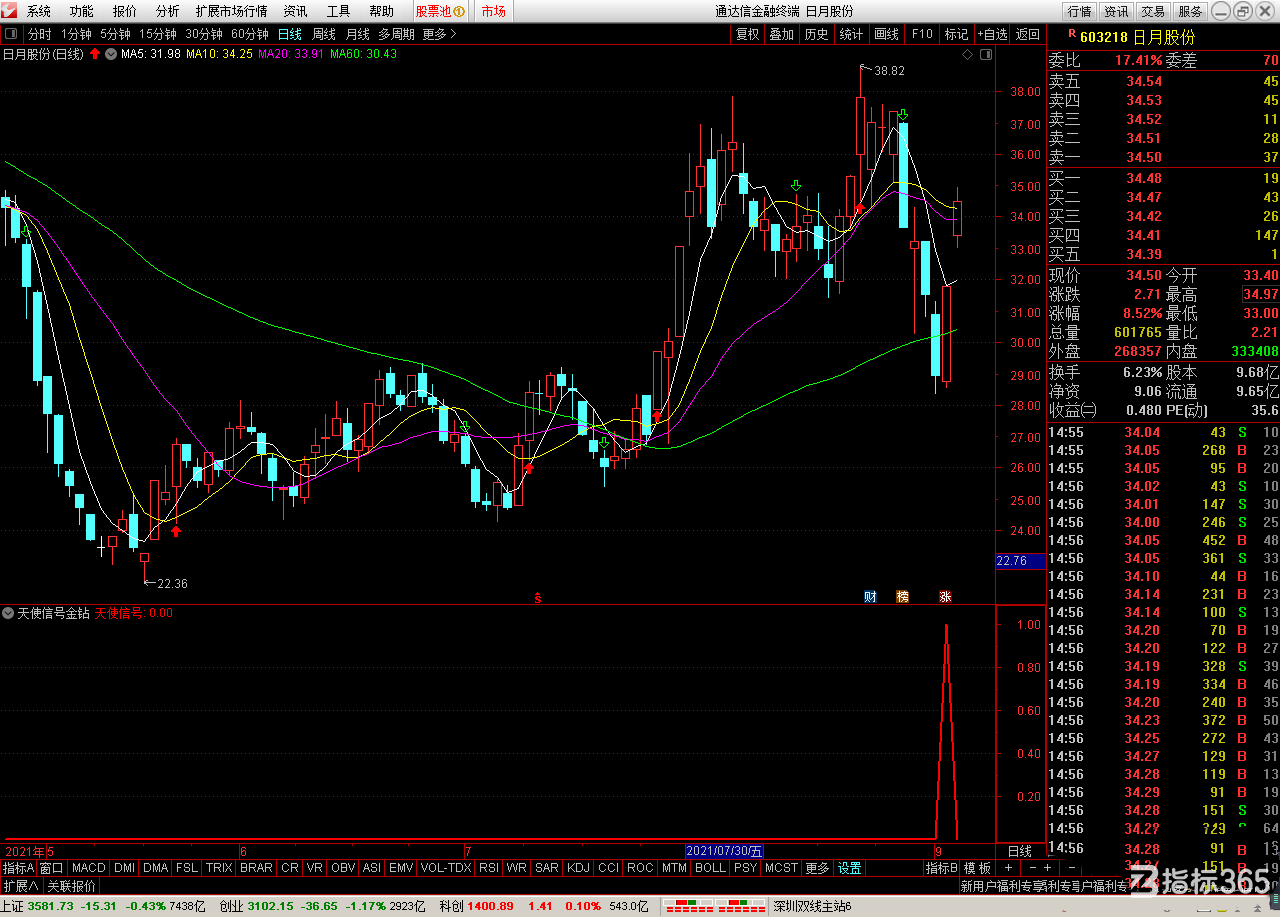Click the 市场 button
Viewport: 1280px width, 918px height.
tap(493, 11)
